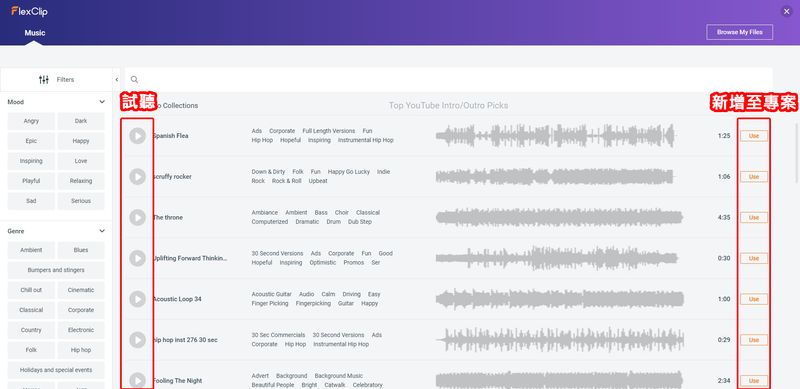This screenshot has width=800, height=389.
Task: Click the Rock & Roll tag
Action: [x=286, y=181]
